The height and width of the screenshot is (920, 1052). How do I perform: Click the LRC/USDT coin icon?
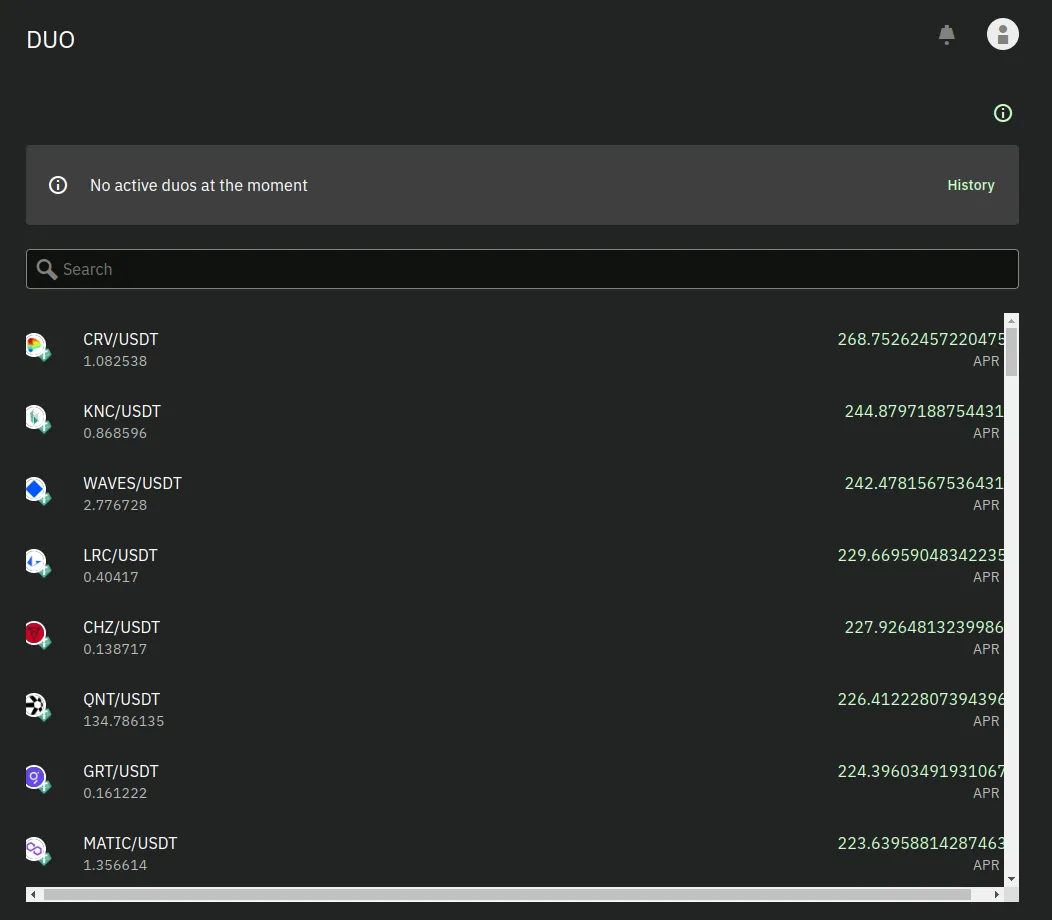coord(38,563)
